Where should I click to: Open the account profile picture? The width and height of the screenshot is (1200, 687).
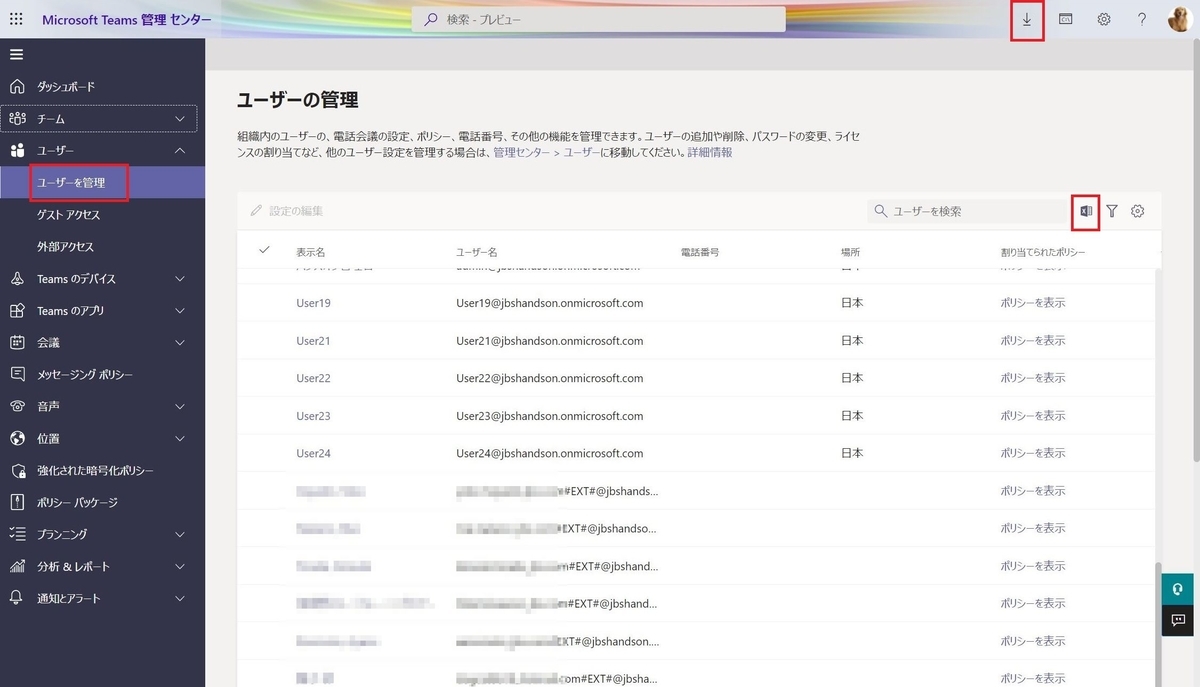click(x=1180, y=19)
